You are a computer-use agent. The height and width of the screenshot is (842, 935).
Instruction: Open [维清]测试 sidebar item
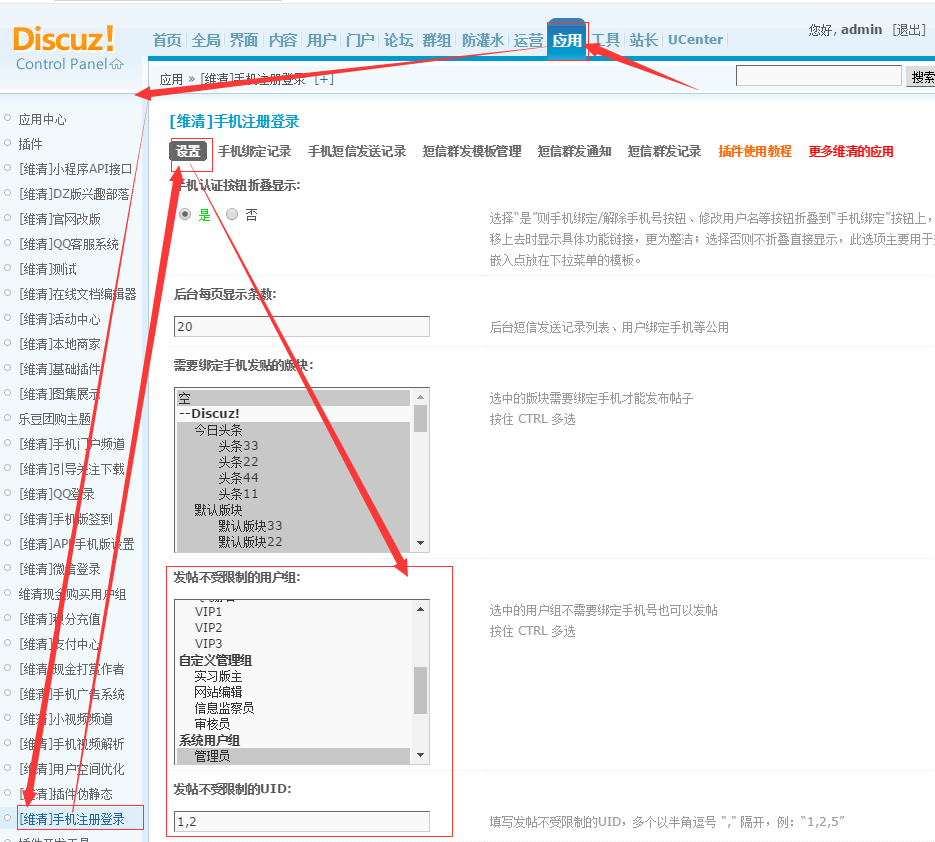coord(48,270)
